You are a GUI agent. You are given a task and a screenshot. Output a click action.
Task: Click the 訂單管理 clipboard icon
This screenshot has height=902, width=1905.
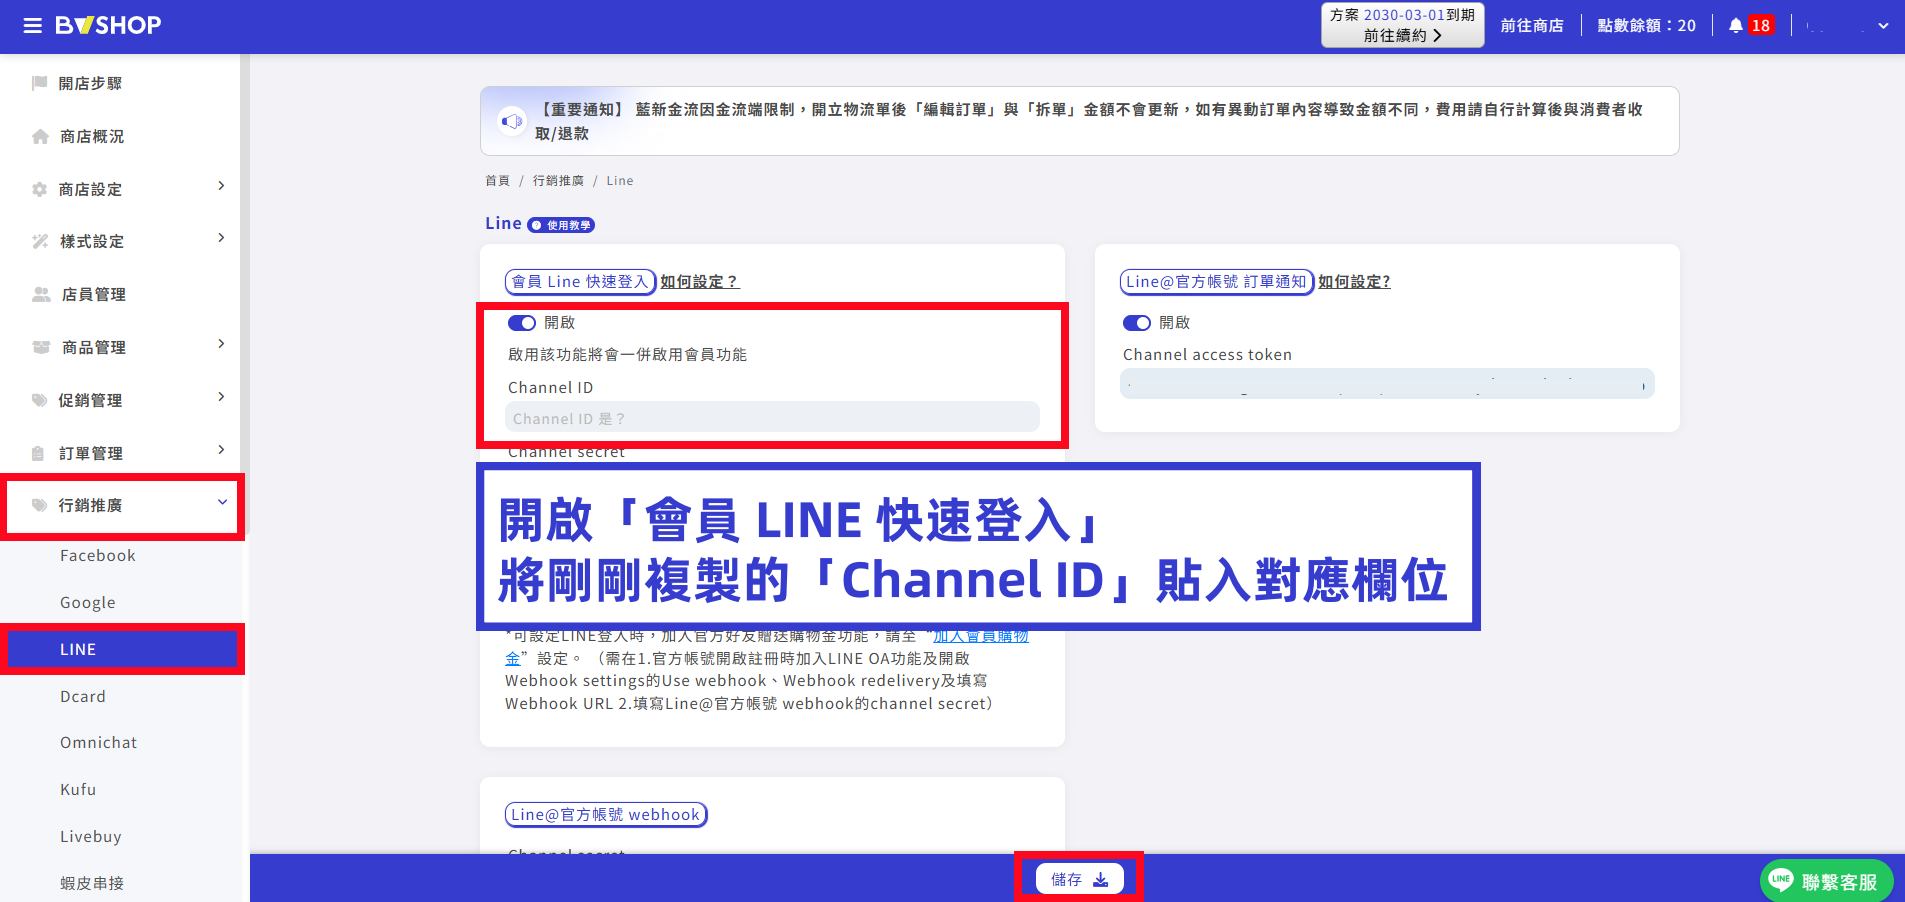click(x=38, y=453)
